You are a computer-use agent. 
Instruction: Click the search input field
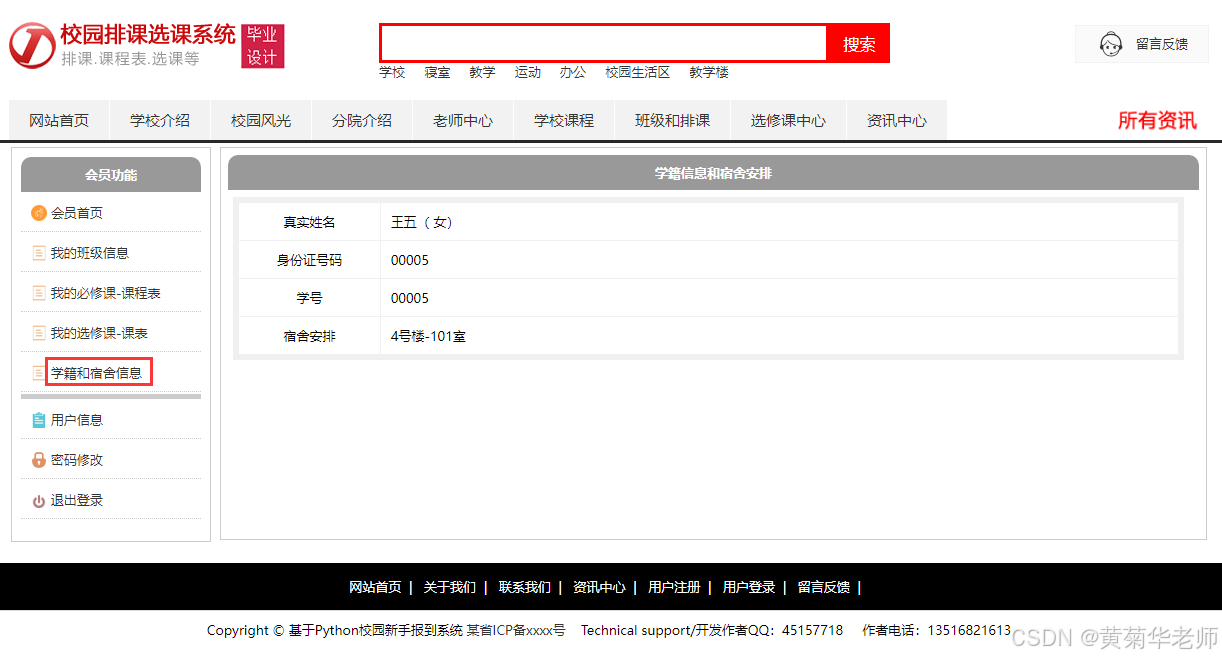(x=604, y=43)
